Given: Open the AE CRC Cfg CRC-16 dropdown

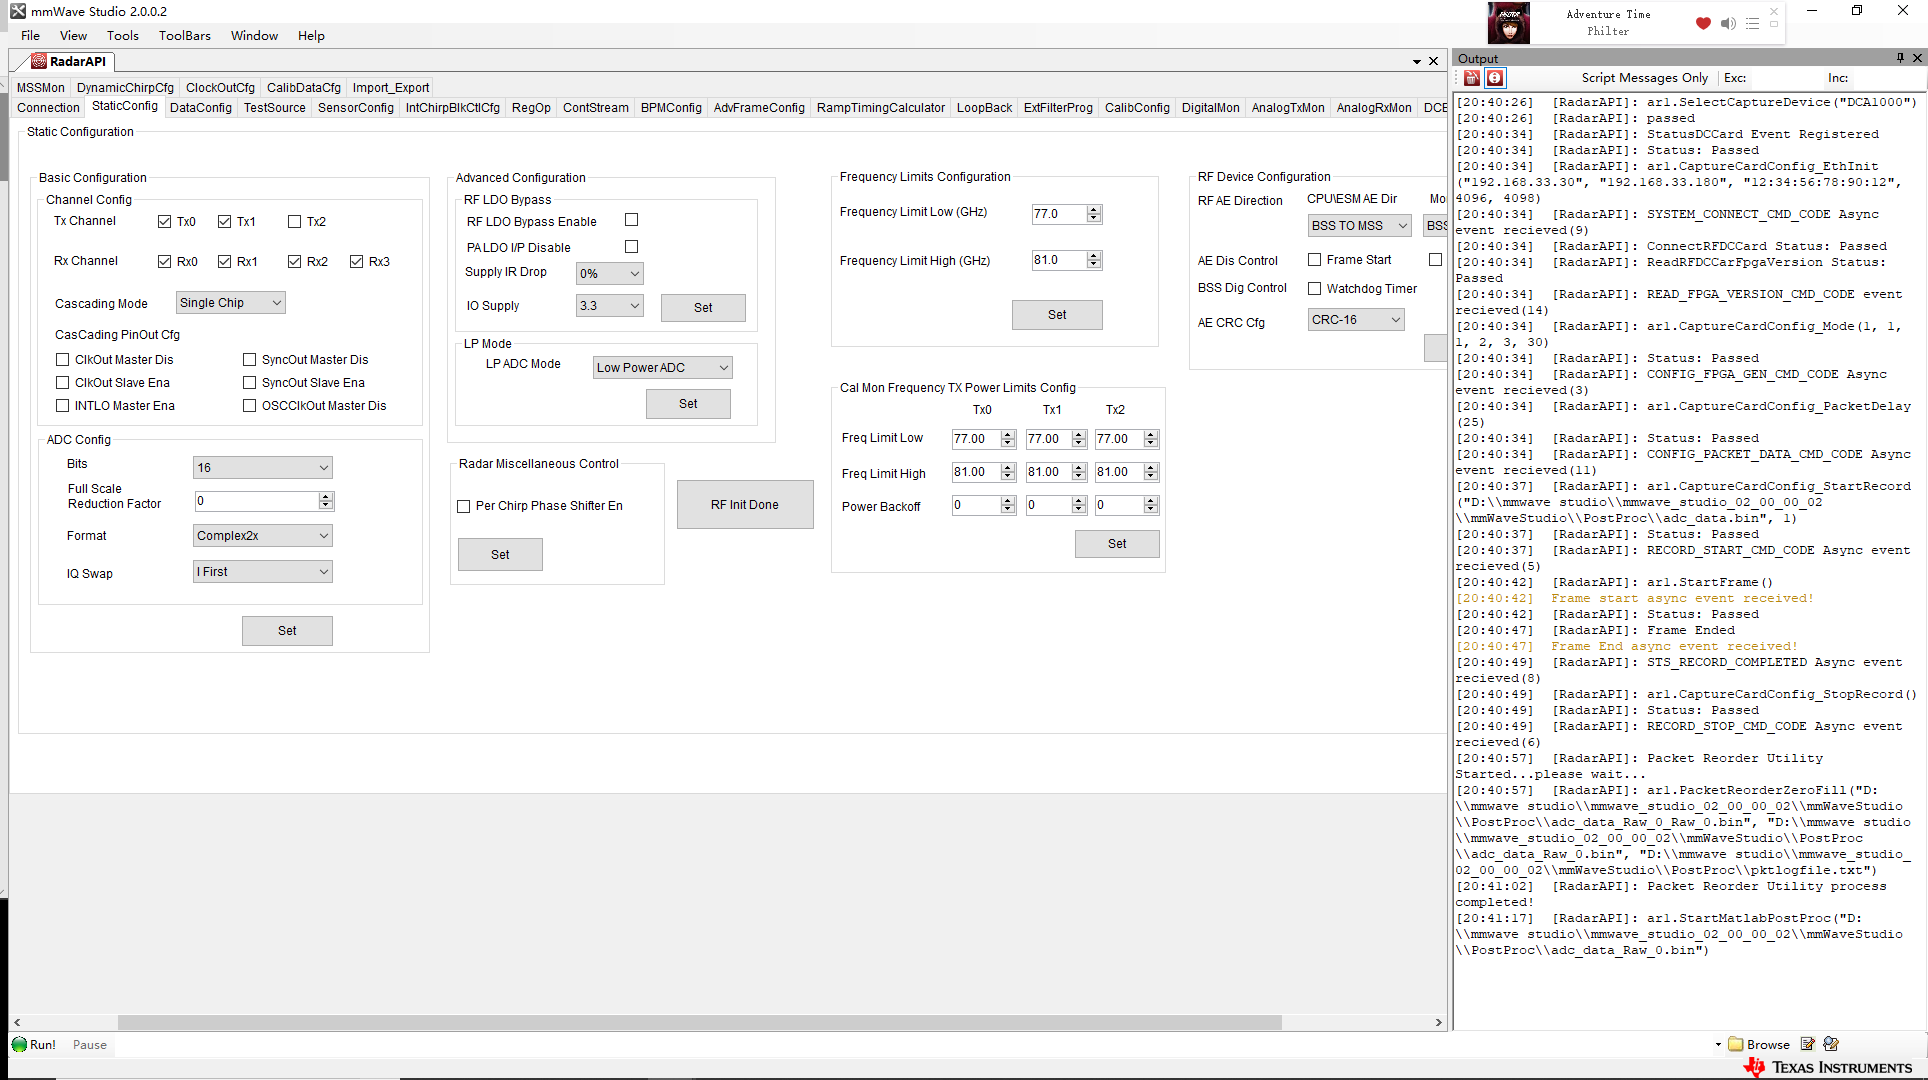Looking at the screenshot, I should (x=1356, y=320).
